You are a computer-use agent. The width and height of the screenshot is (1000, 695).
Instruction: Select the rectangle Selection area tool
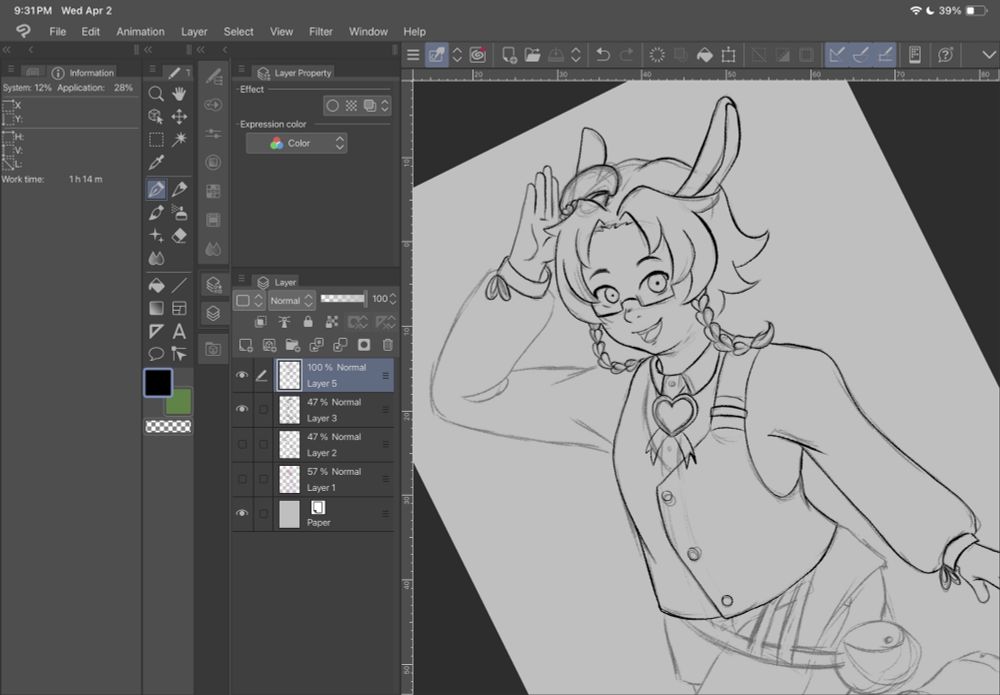156,139
